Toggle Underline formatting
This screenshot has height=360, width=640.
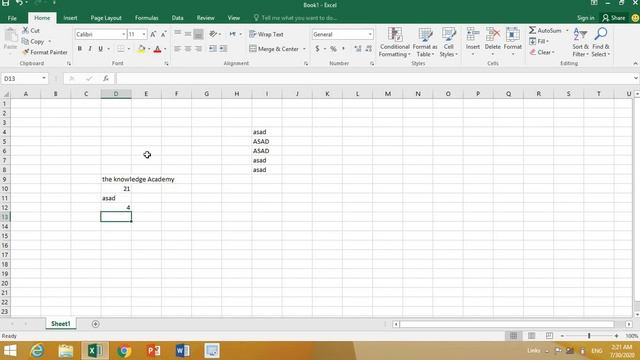tap(100, 49)
